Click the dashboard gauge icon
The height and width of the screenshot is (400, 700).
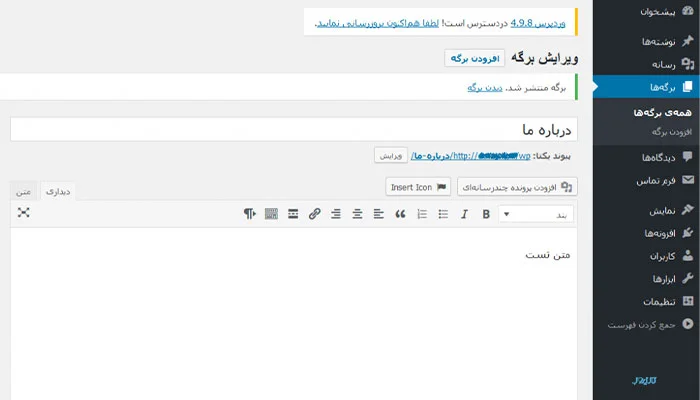688,11
